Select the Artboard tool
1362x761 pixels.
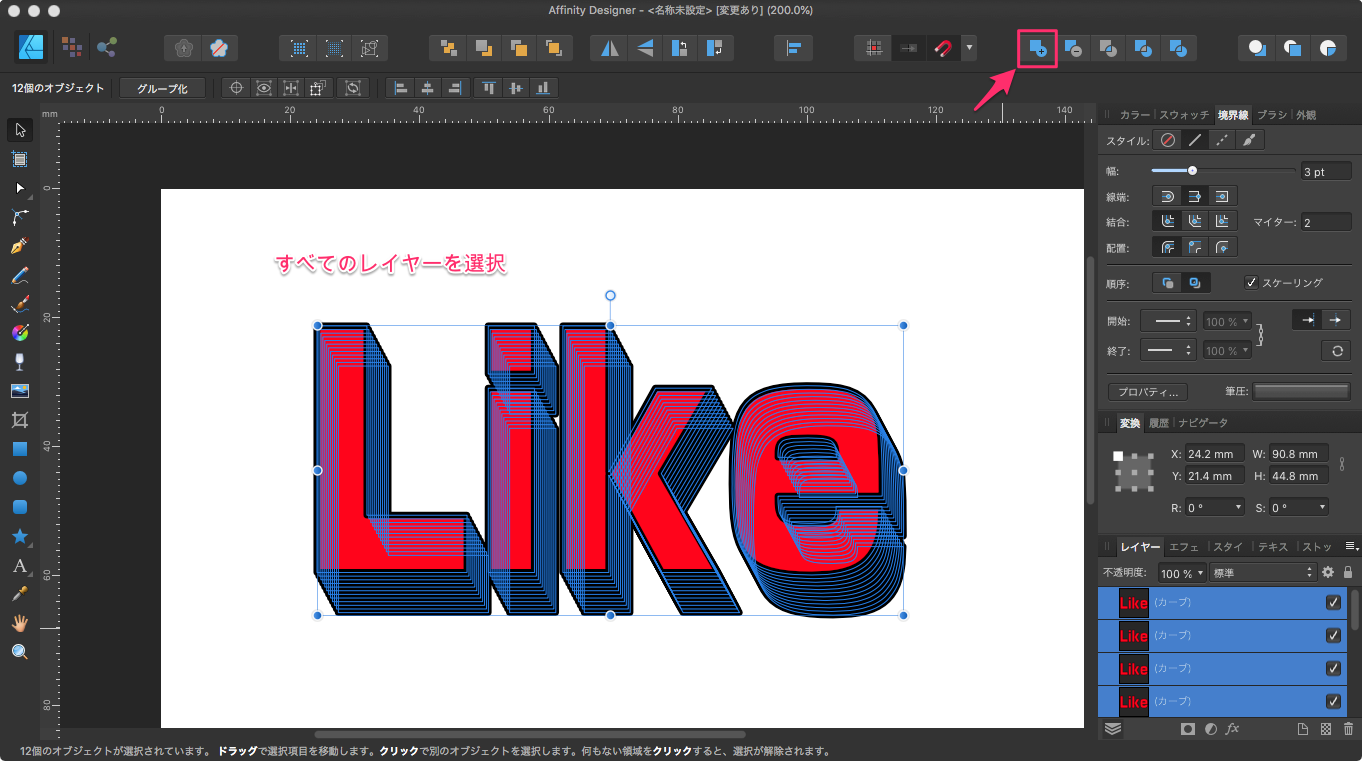click(x=19, y=158)
